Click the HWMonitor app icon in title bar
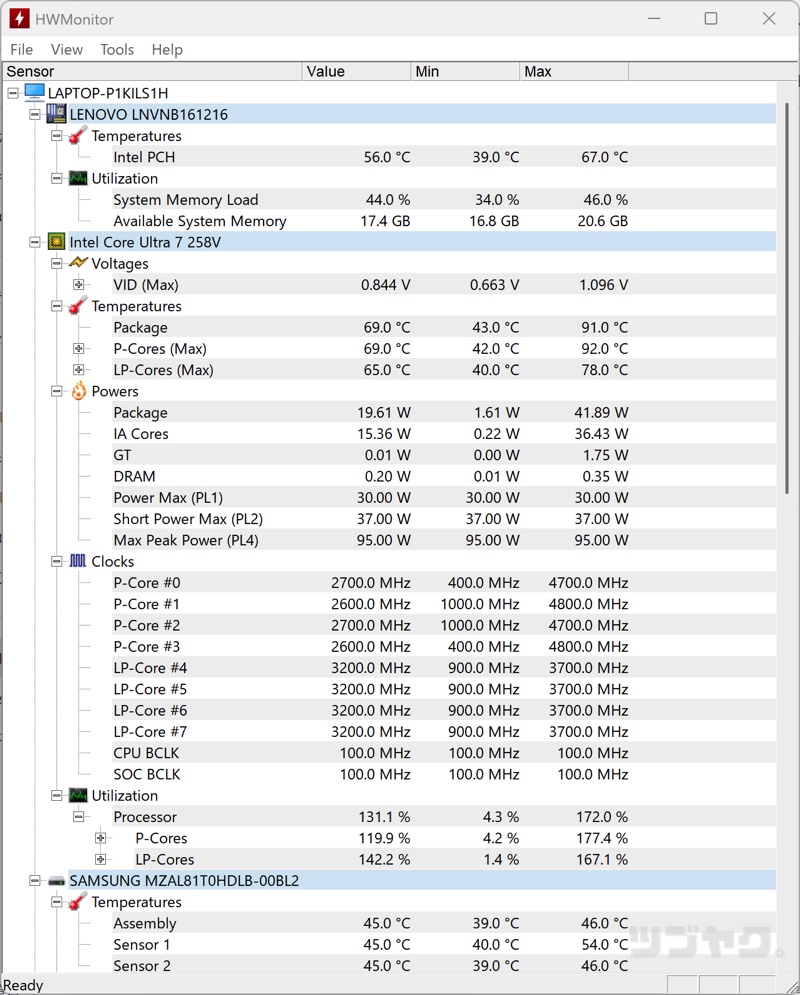 (19, 18)
